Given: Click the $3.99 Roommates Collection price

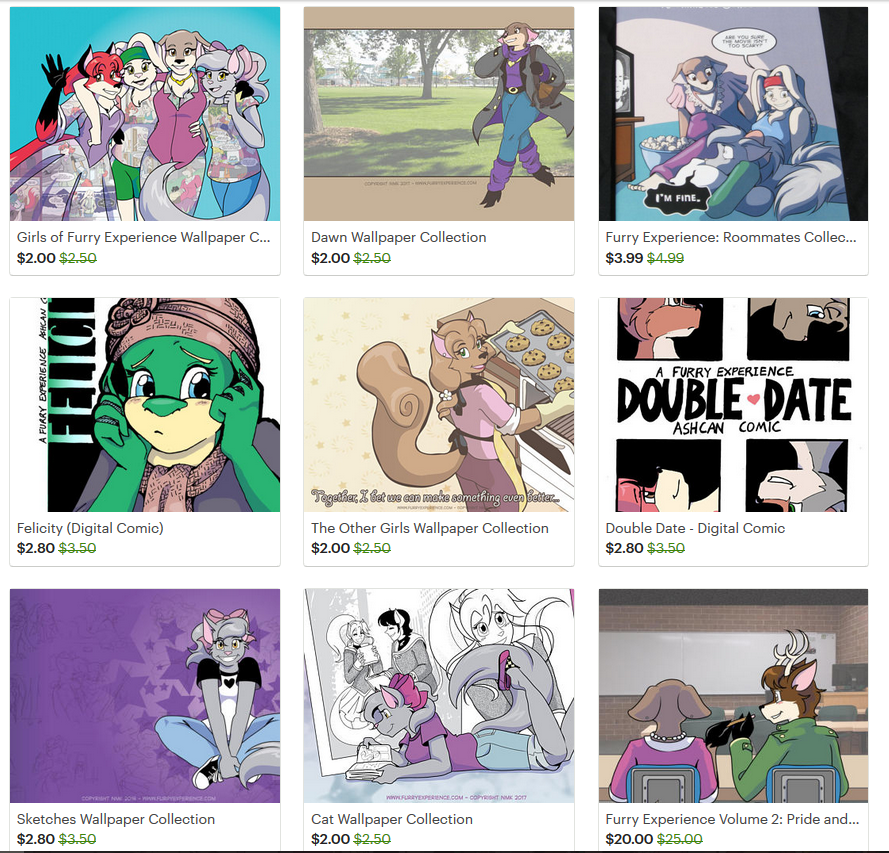Looking at the screenshot, I should point(624,258).
